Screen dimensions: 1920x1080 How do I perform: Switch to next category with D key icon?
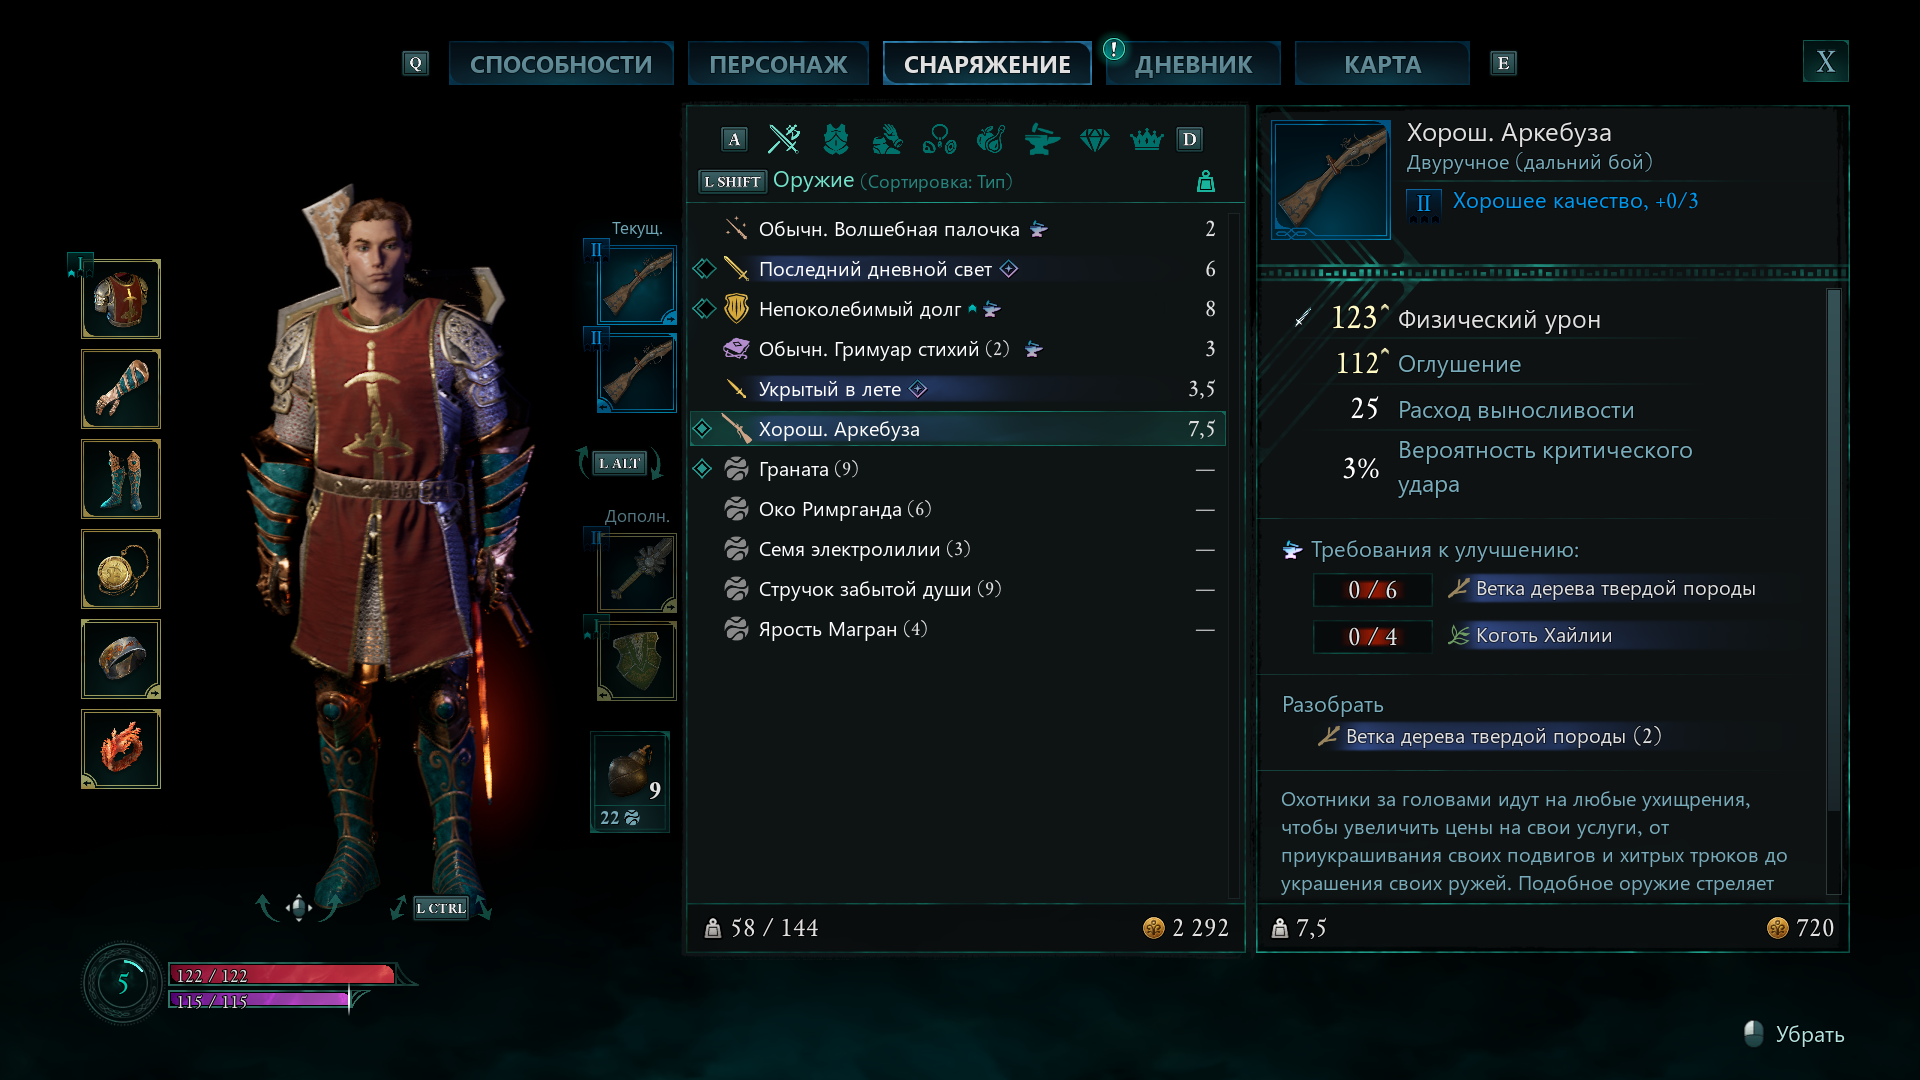click(x=1189, y=139)
